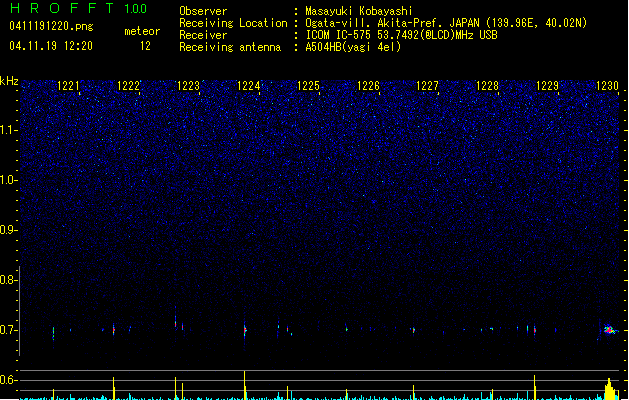Select the observer name Masayuki Kobayashi

(x=359, y=11)
